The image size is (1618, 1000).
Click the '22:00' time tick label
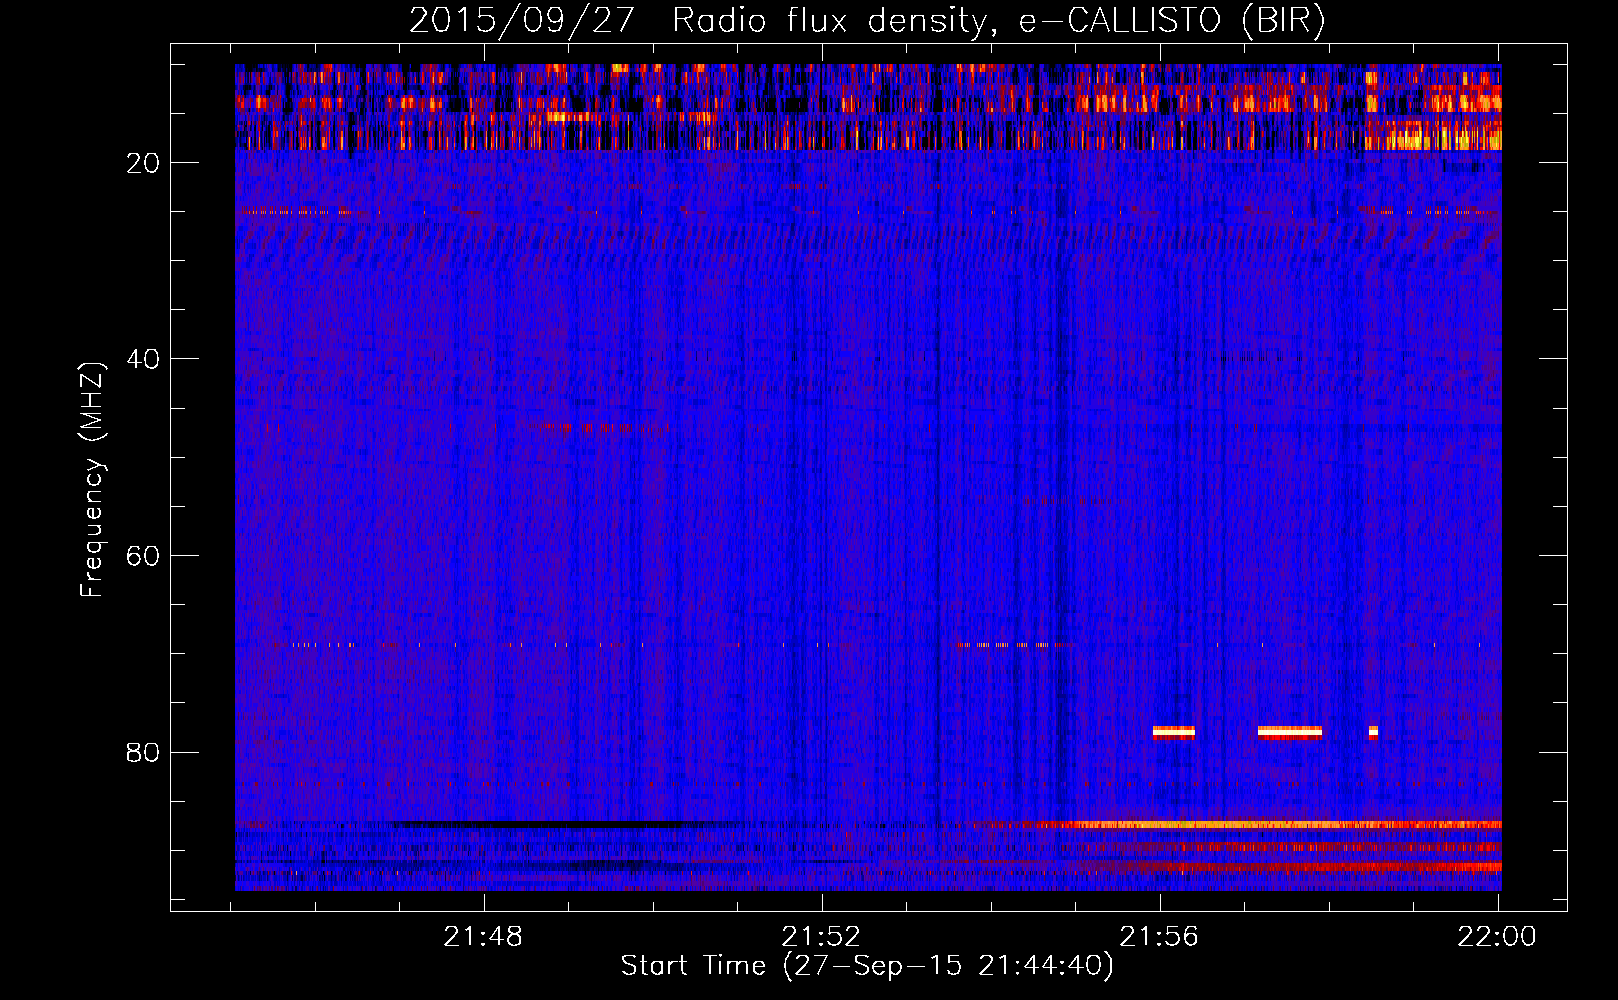1497,937
